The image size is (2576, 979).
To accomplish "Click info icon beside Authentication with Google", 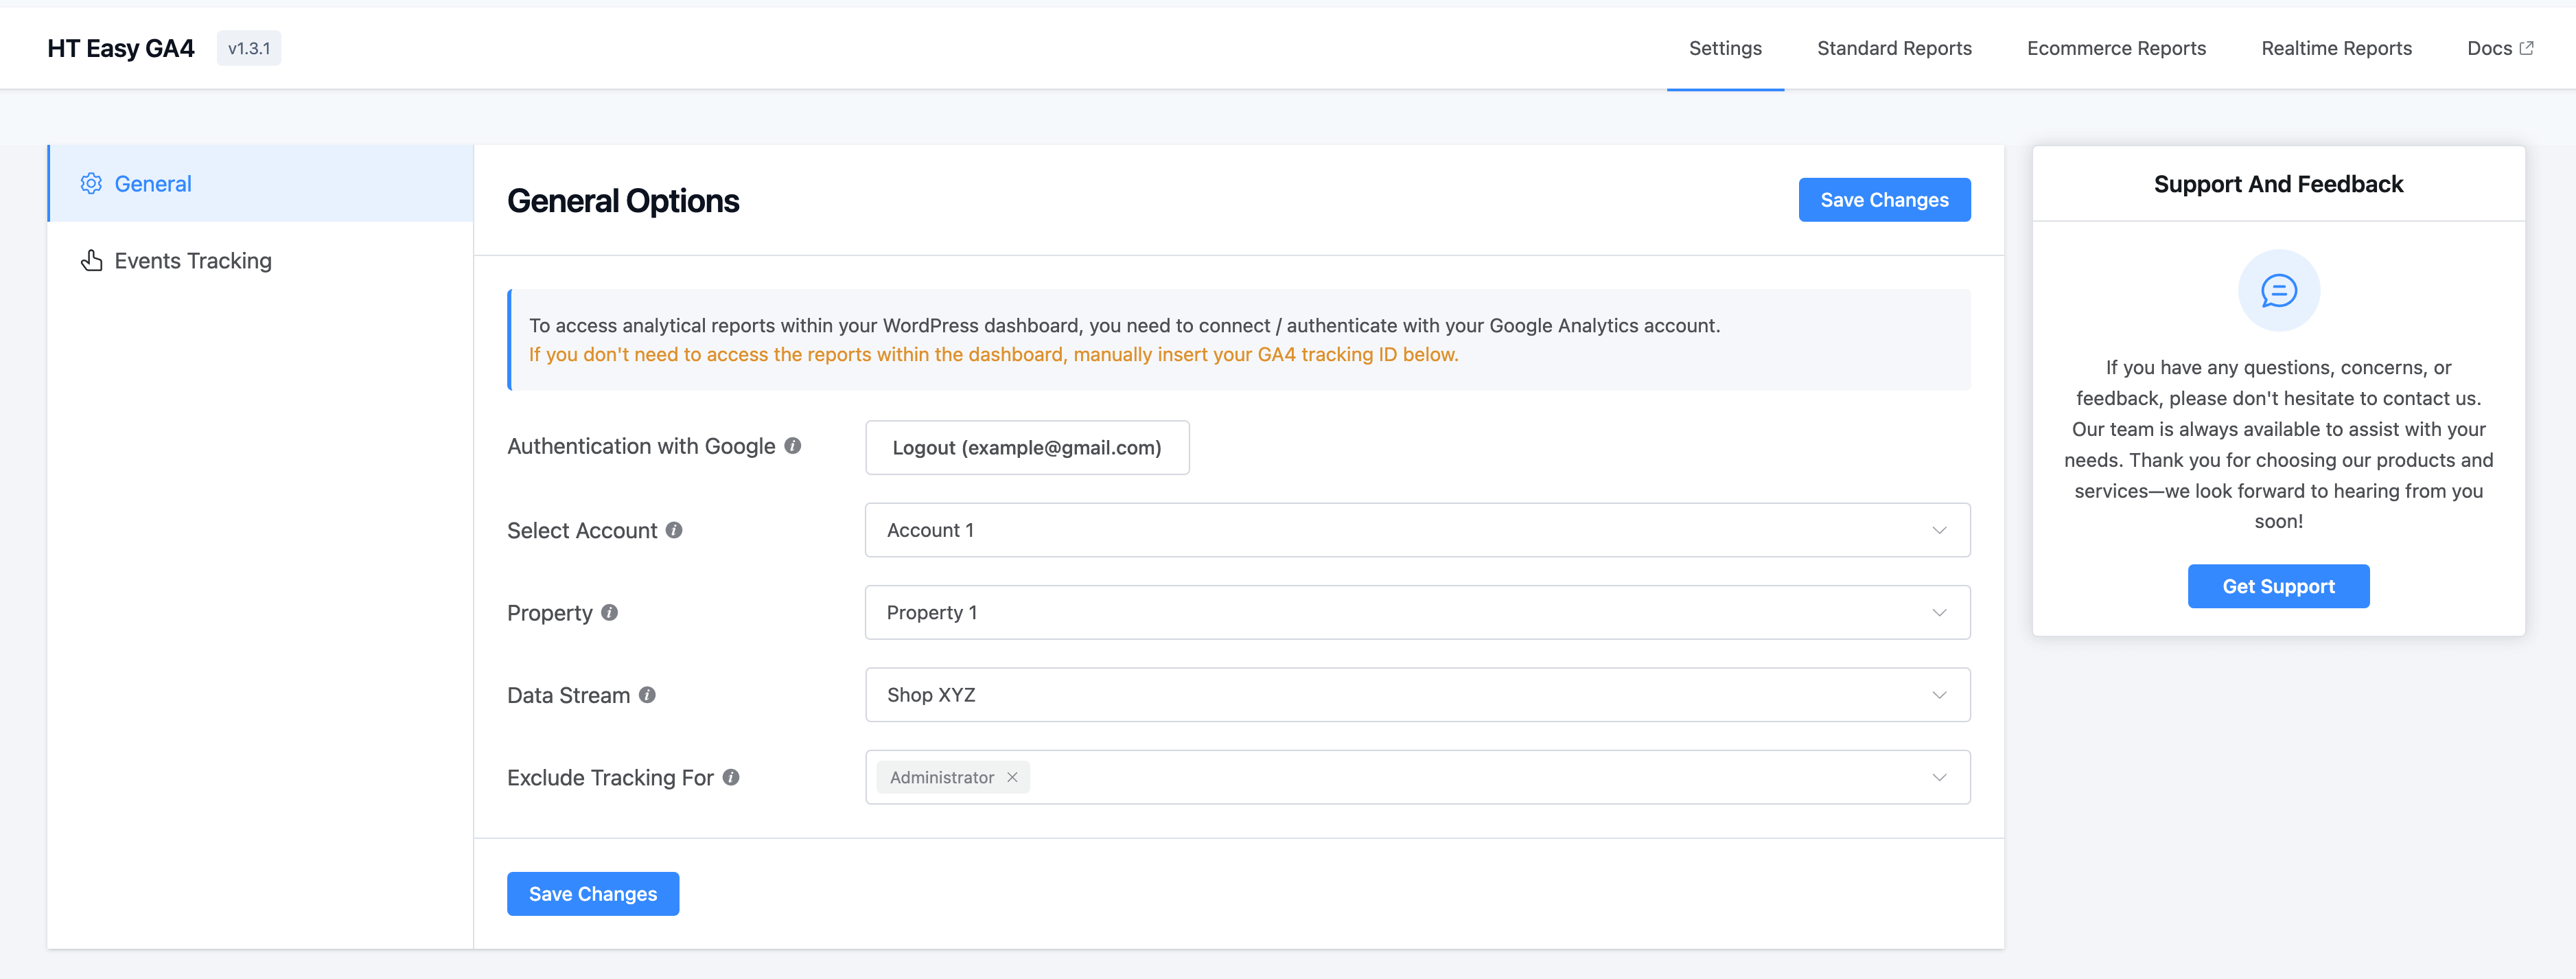I will [x=792, y=446].
